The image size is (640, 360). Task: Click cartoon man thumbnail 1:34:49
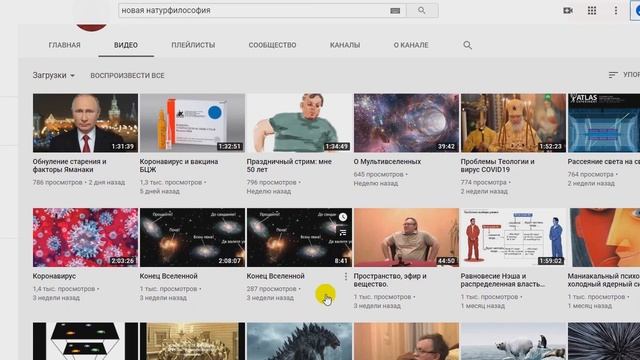click(299, 123)
